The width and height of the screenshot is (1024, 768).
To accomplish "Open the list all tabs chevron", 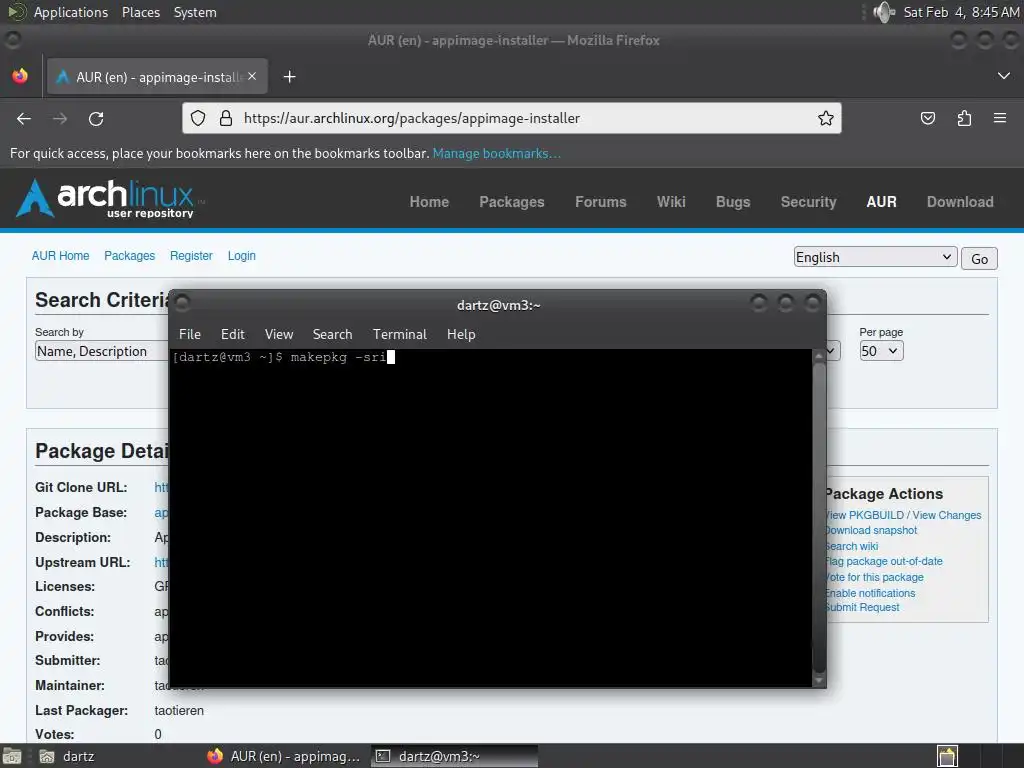I will coord(1004,76).
